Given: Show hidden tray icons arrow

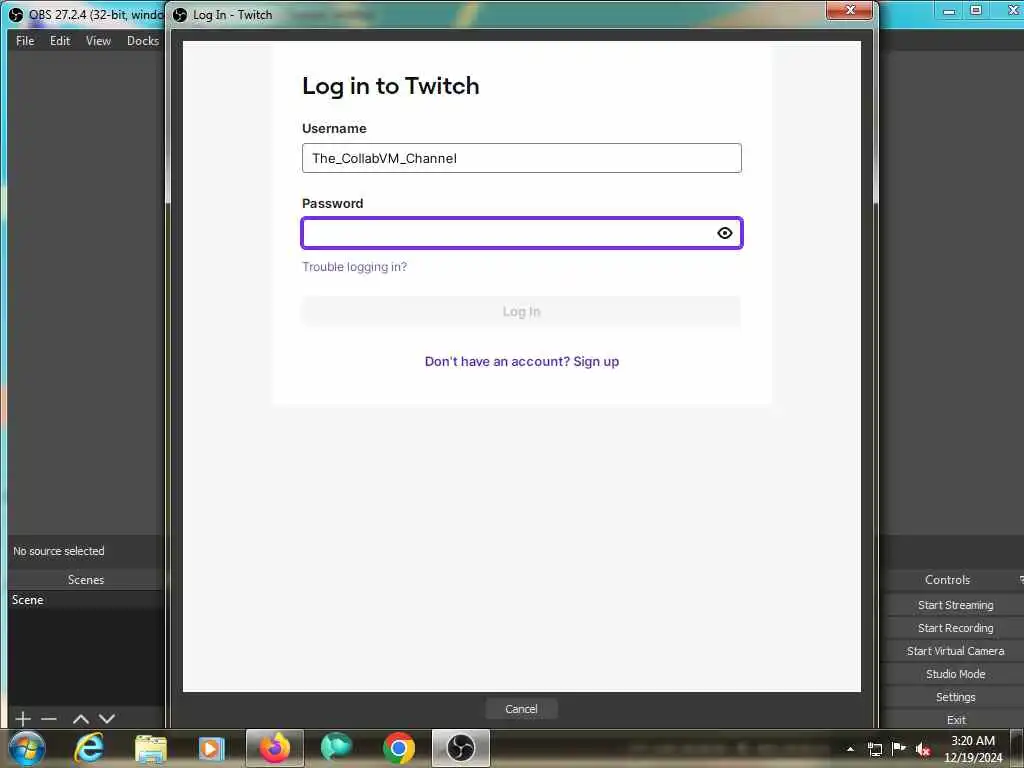Looking at the screenshot, I should [850, 749].
